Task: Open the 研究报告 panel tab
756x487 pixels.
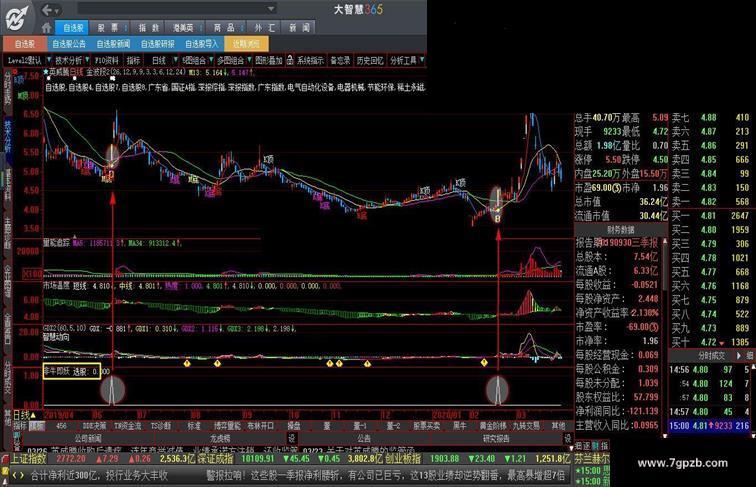Action: point(496,439)
